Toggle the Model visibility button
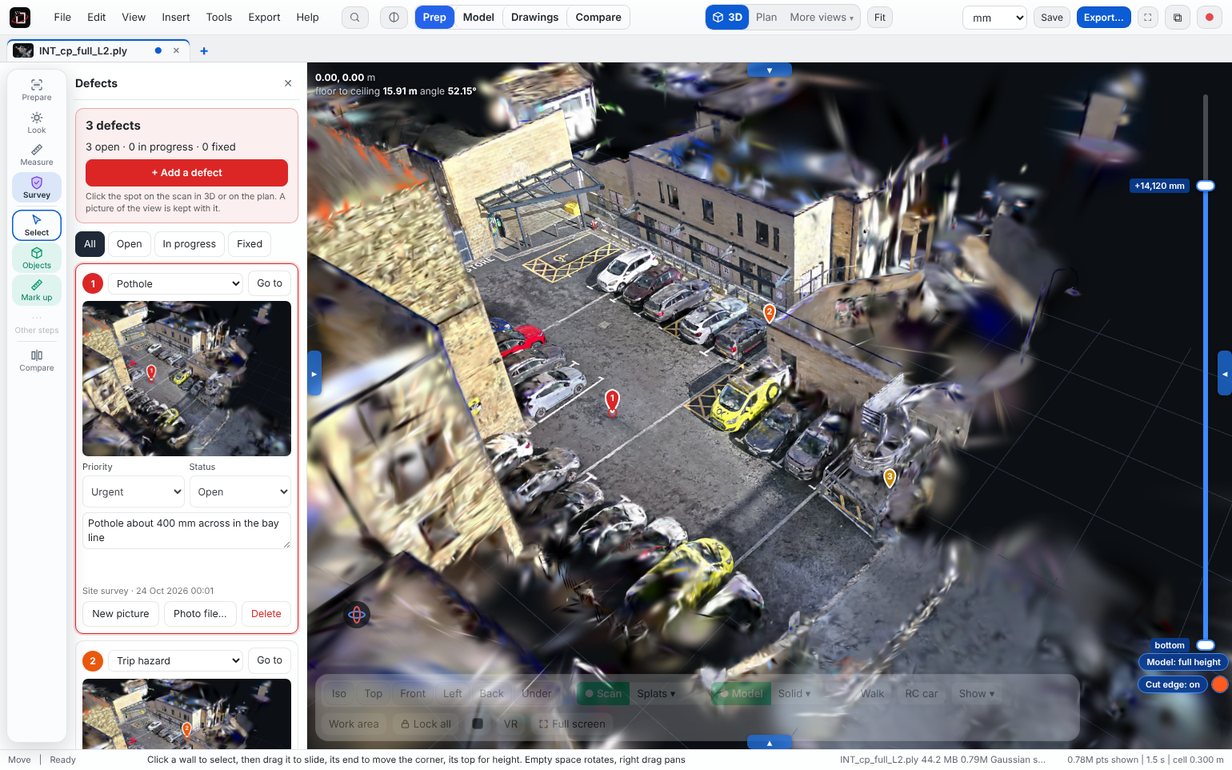Viewport: 1232px width, 770px height. point(740,693)
